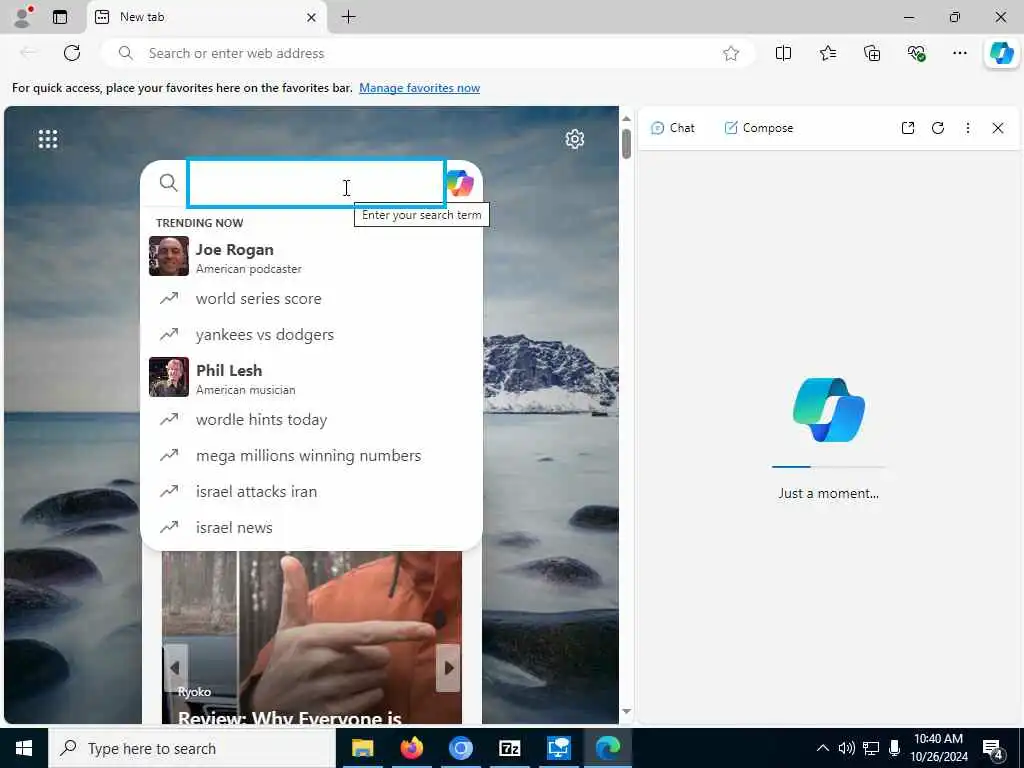
Task: Open the remote desktop taskbar app
Action: (559, 748)
